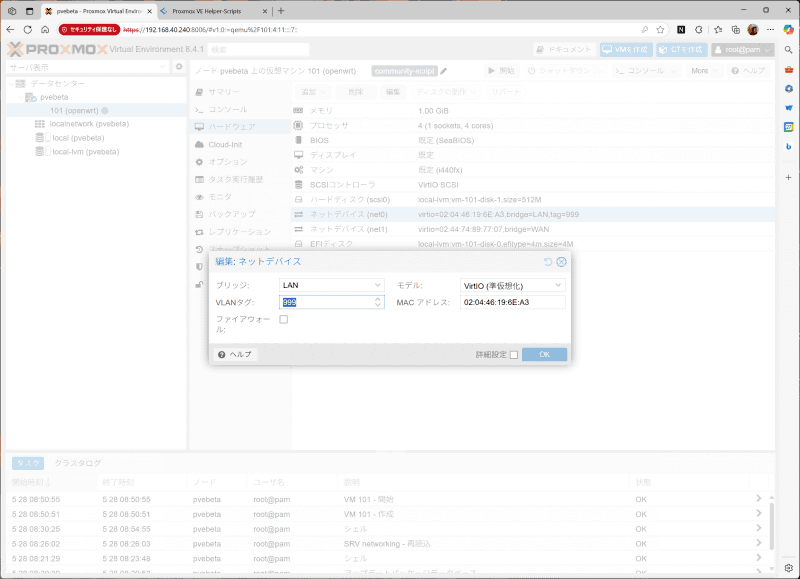
Task: Open the VM backup tab
Action: pos(240,214)
